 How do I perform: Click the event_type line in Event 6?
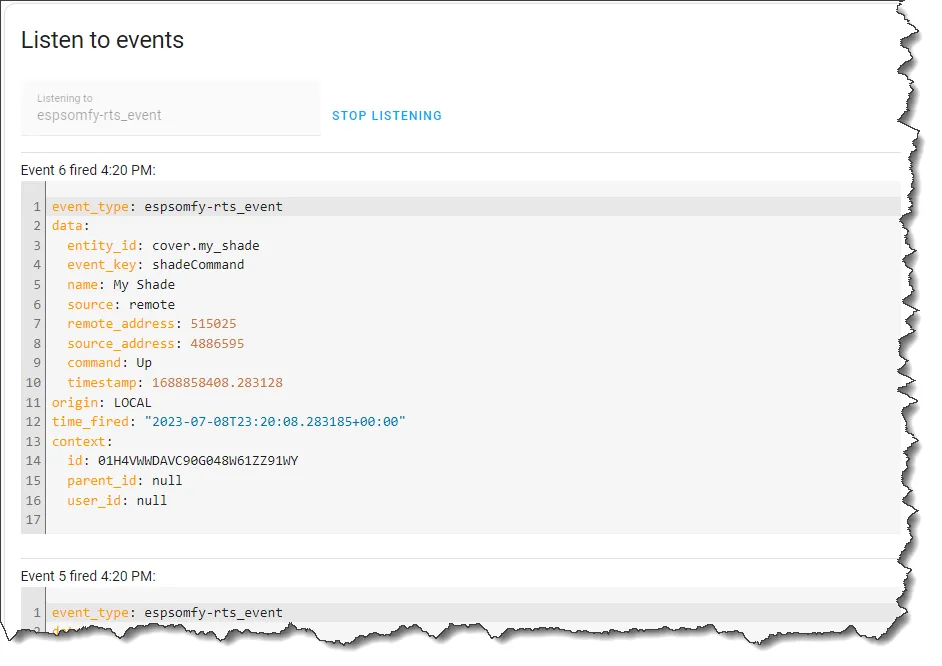click(x=167, y=207)
